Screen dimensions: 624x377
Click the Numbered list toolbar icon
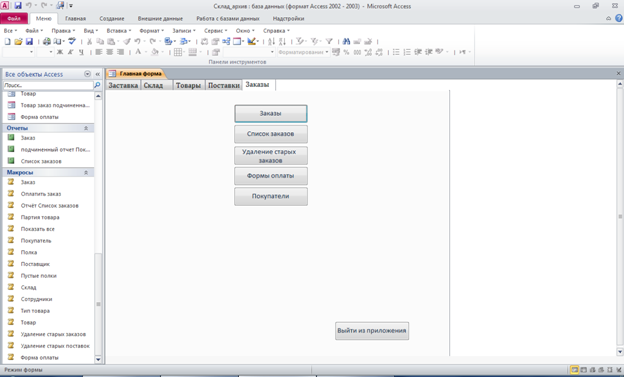[x=407, y=52]
